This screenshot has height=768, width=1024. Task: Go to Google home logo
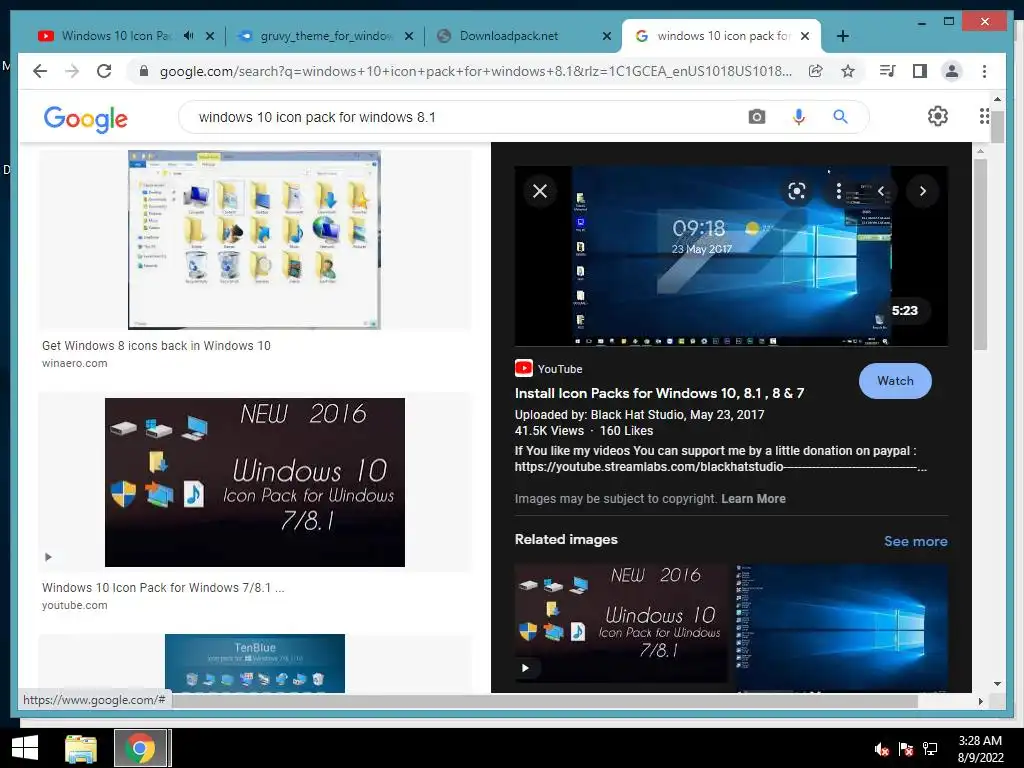coord(86,119)
